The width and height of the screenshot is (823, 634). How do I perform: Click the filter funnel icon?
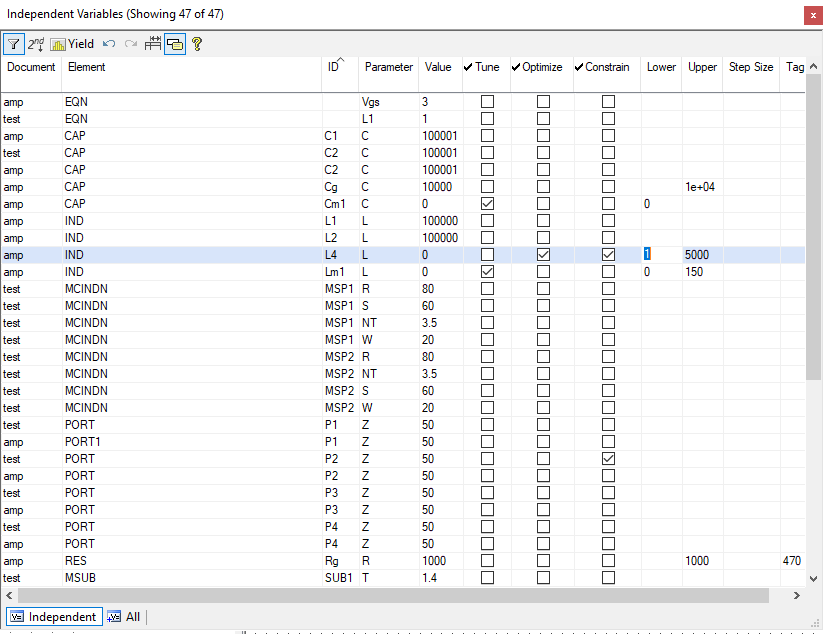click(14, 44)
